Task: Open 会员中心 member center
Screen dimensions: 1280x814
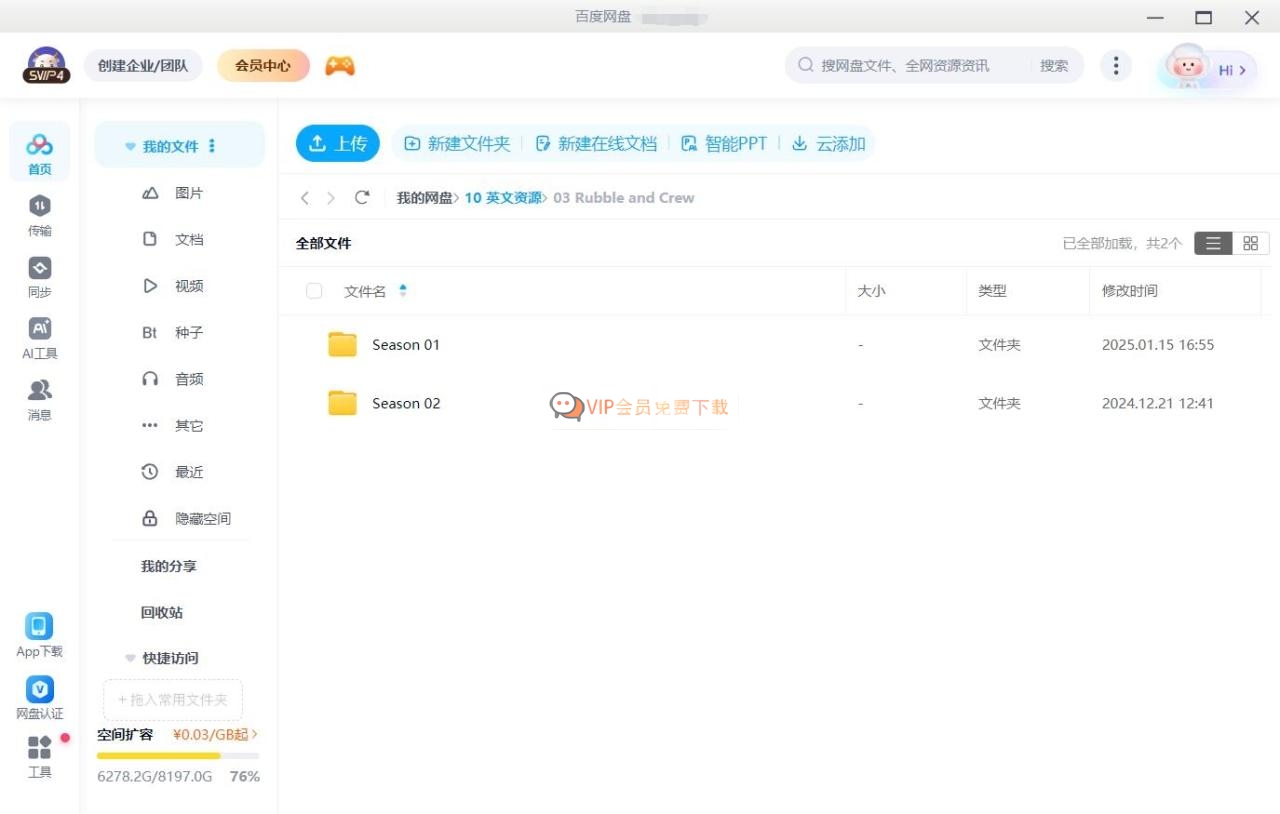Action: pyautogui.click(x=263, y=66)
